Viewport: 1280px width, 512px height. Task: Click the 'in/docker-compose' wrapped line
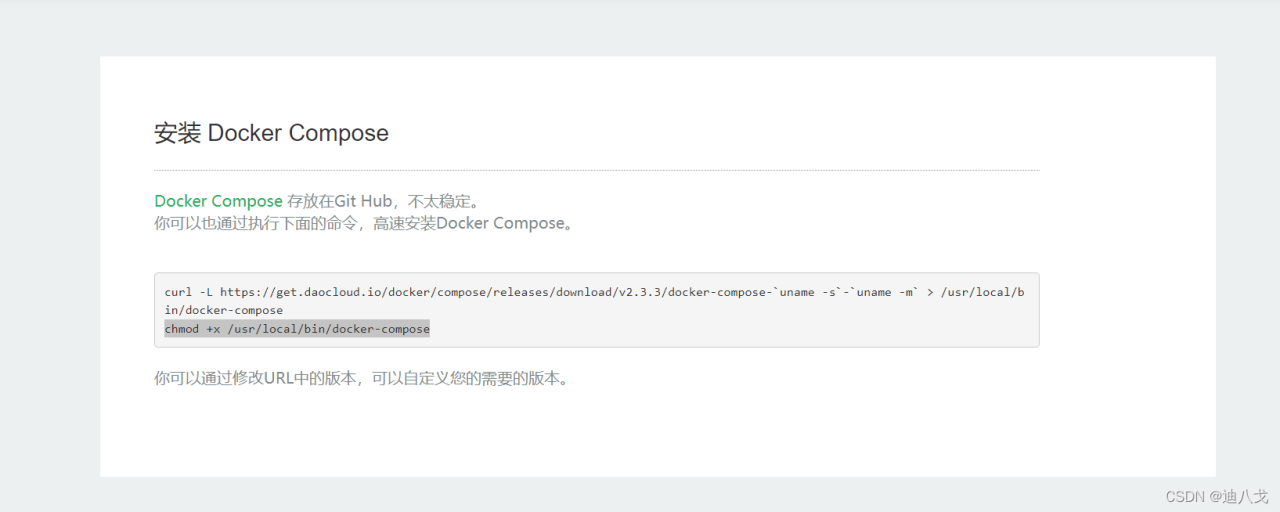[x=224, y=310]
